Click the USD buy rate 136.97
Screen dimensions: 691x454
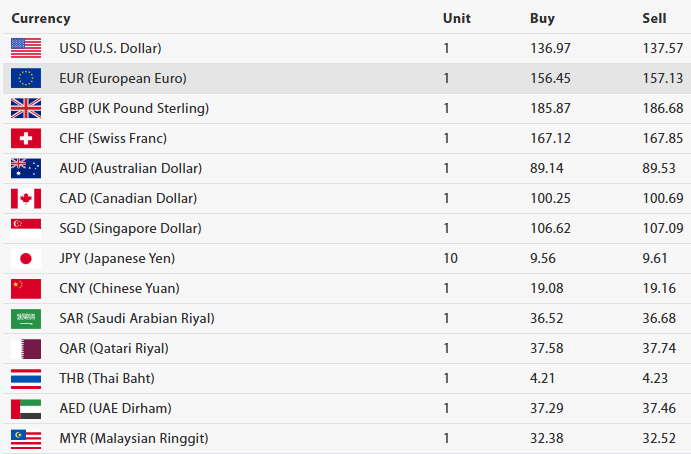549,48
